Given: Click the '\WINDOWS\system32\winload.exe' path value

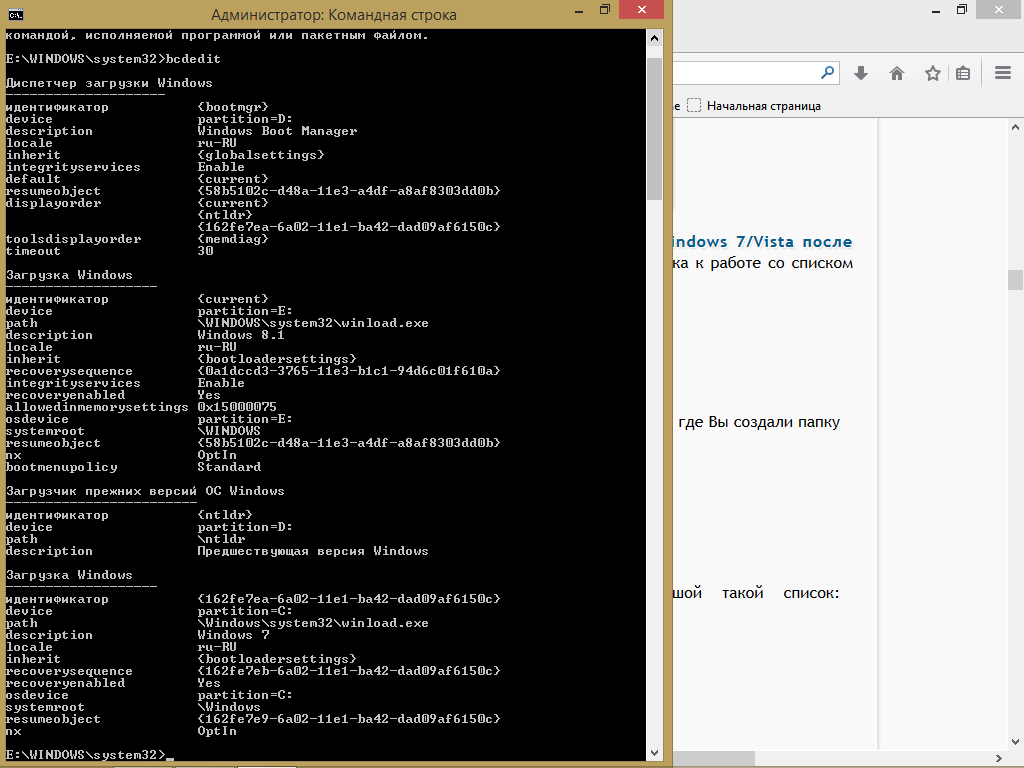Looking at the screenshot, I should 313,323.
